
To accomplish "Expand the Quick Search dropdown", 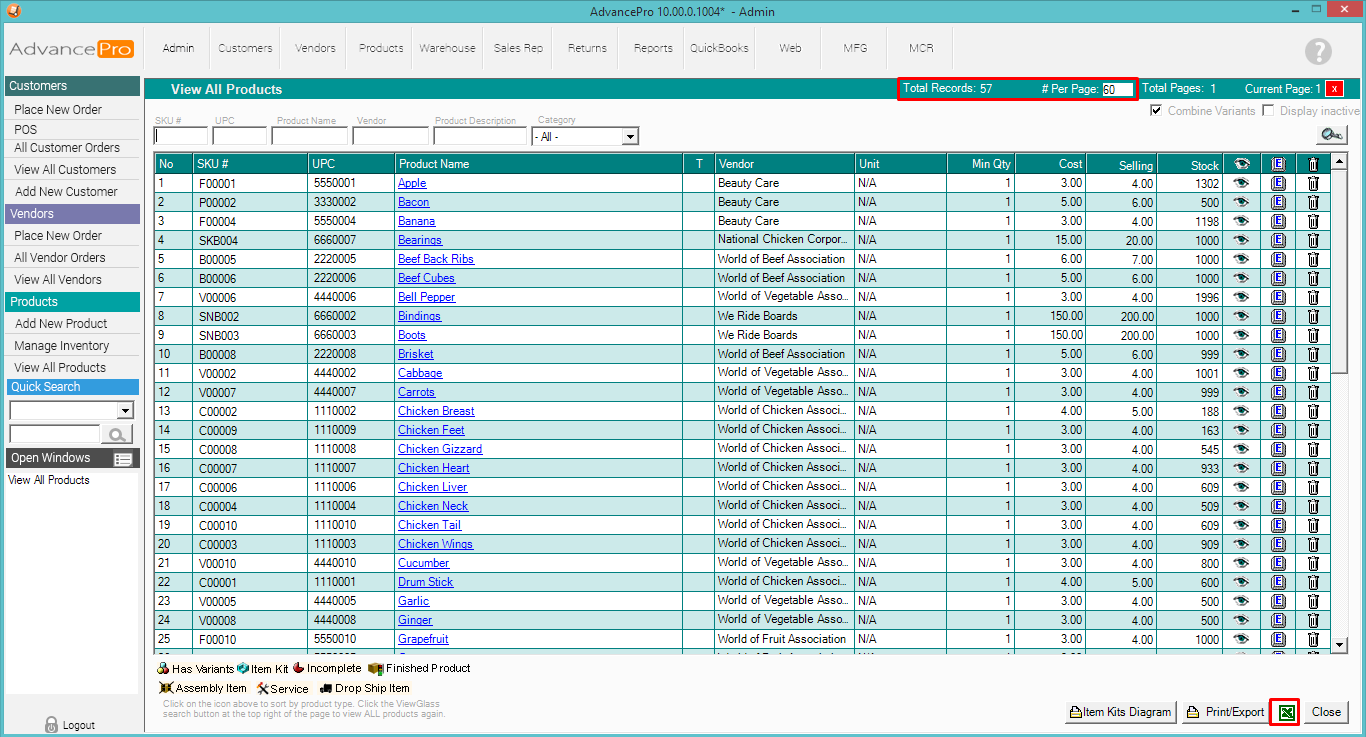I will (125, 410).
